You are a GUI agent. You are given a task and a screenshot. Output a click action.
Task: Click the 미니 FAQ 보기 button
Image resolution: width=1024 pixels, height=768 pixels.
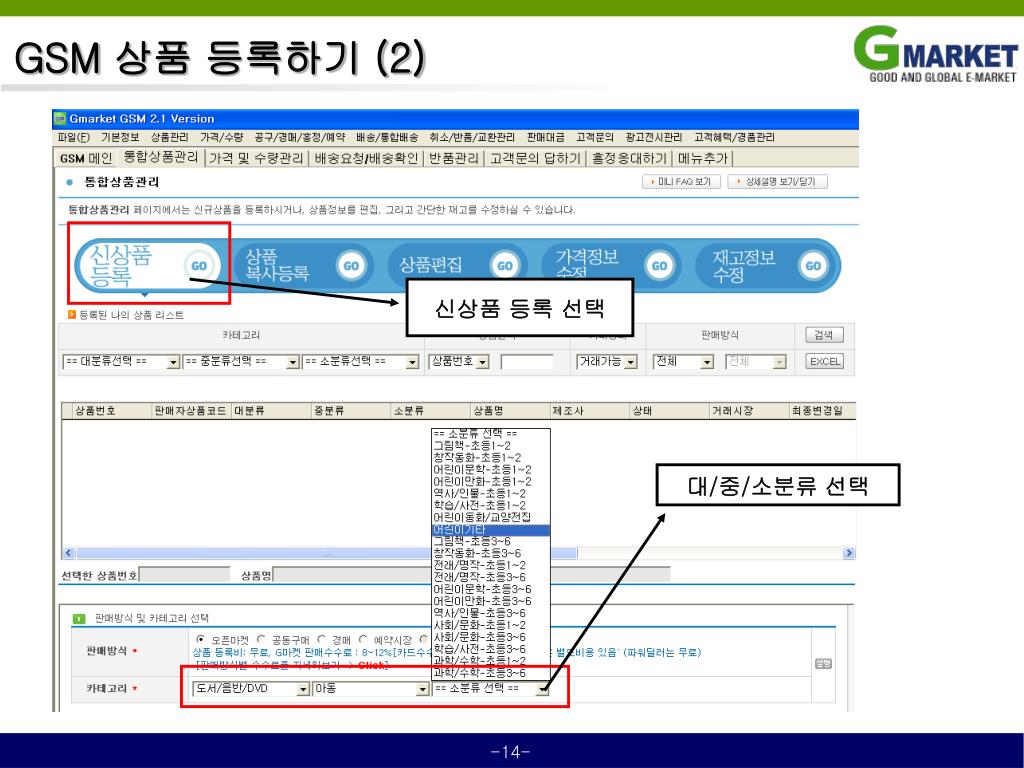tap(681, 182)
